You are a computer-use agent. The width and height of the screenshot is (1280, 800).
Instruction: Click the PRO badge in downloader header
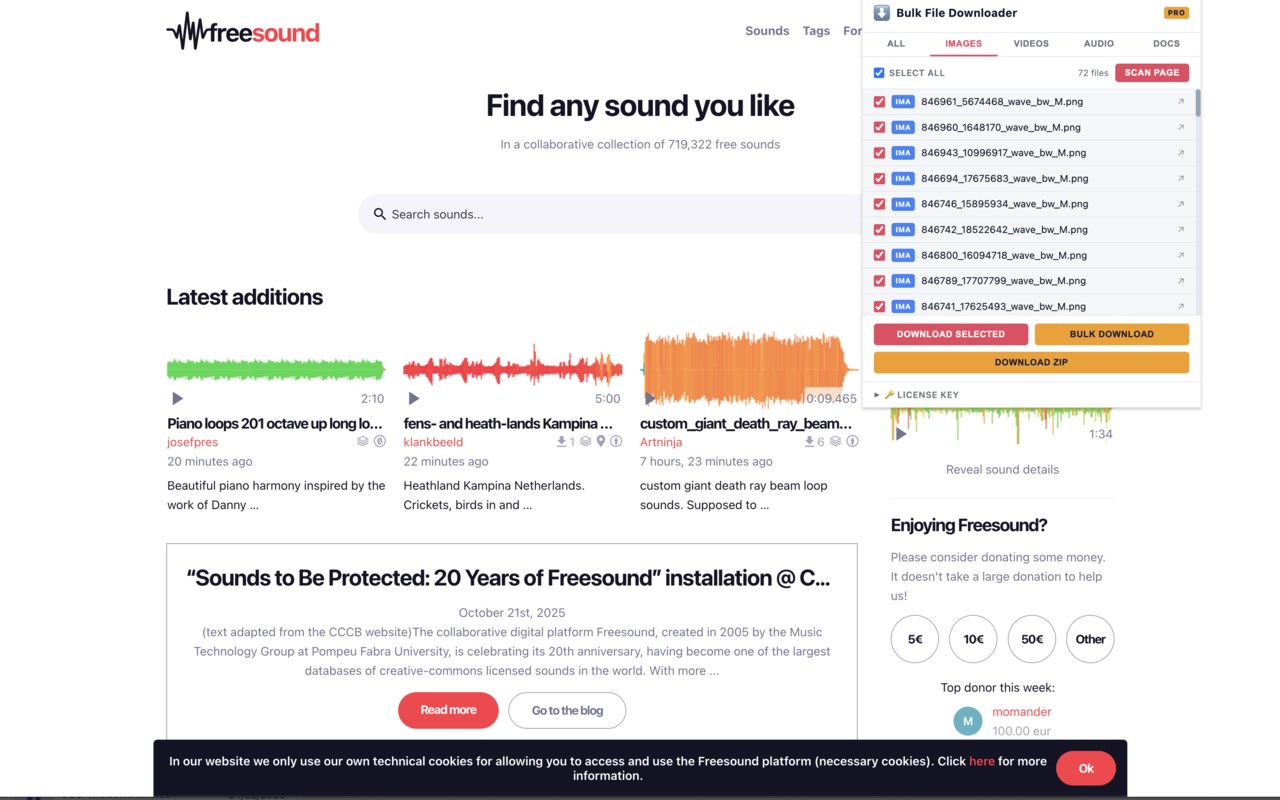point(1176,13)
